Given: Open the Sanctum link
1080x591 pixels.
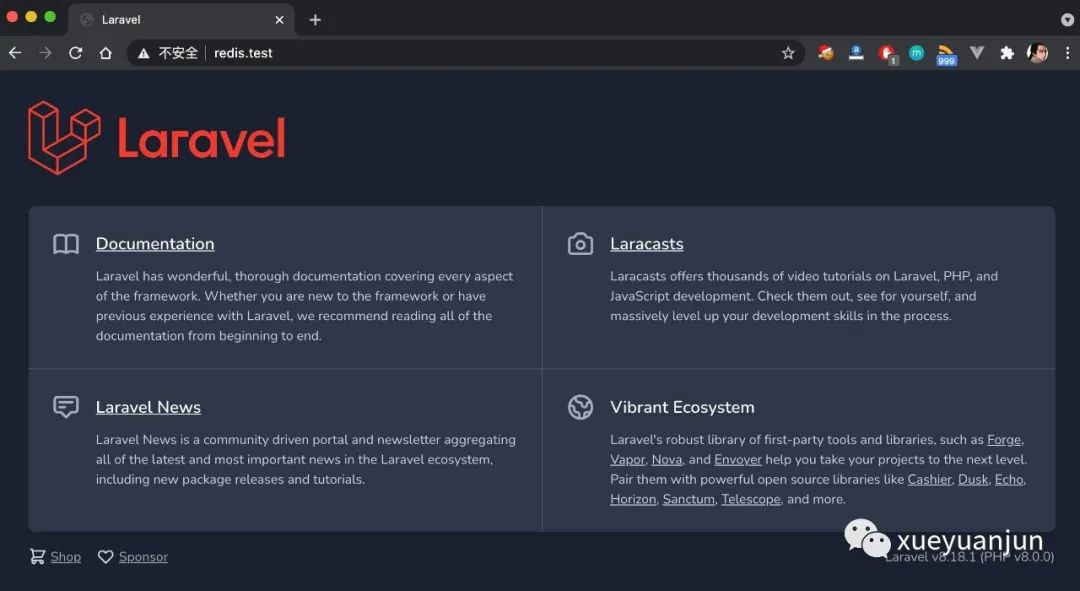Looking at the screenshot, I should click(688, 499).
